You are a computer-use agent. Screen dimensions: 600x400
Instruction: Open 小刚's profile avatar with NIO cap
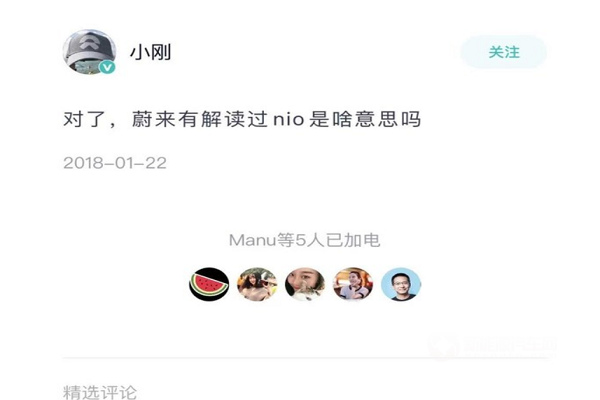point(90,52)
